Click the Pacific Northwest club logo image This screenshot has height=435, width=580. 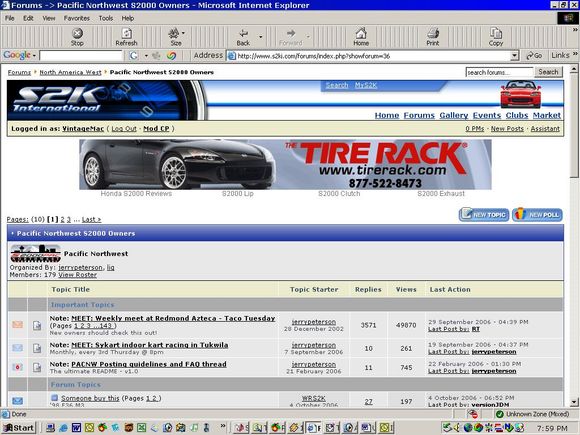click(36, 253)
